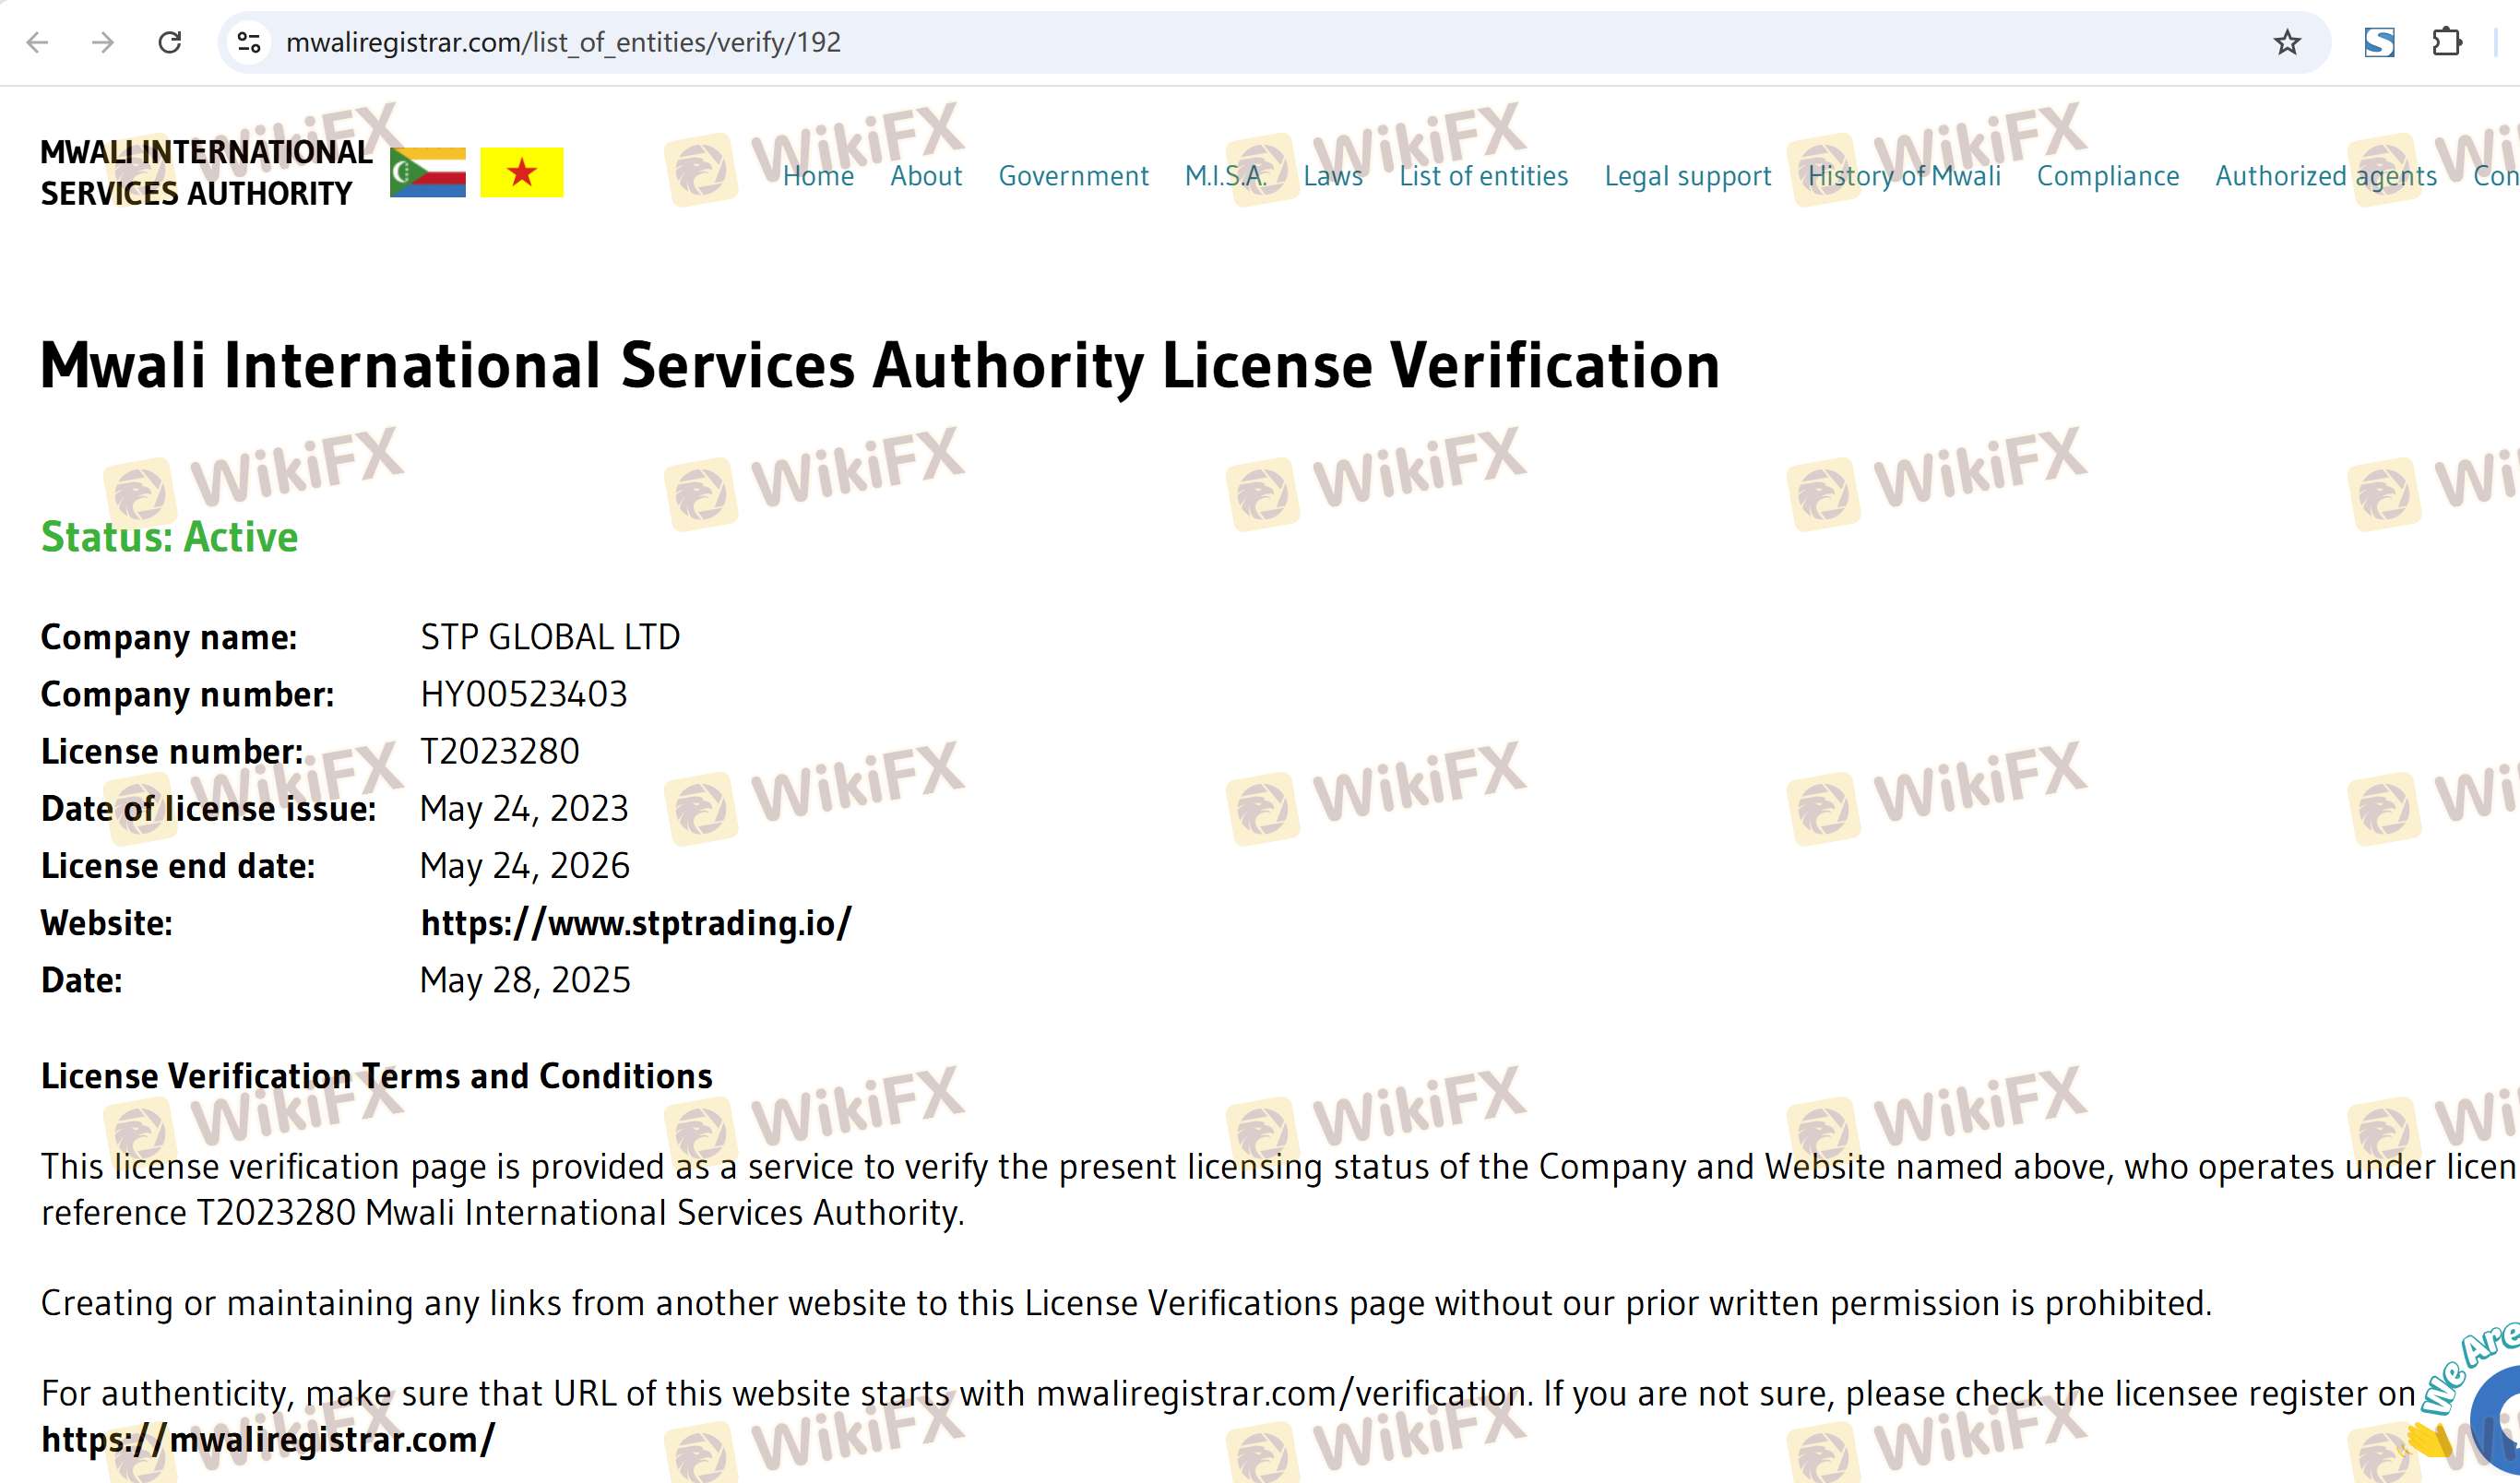Open site information icon in address bar

(x=249, y=42)
